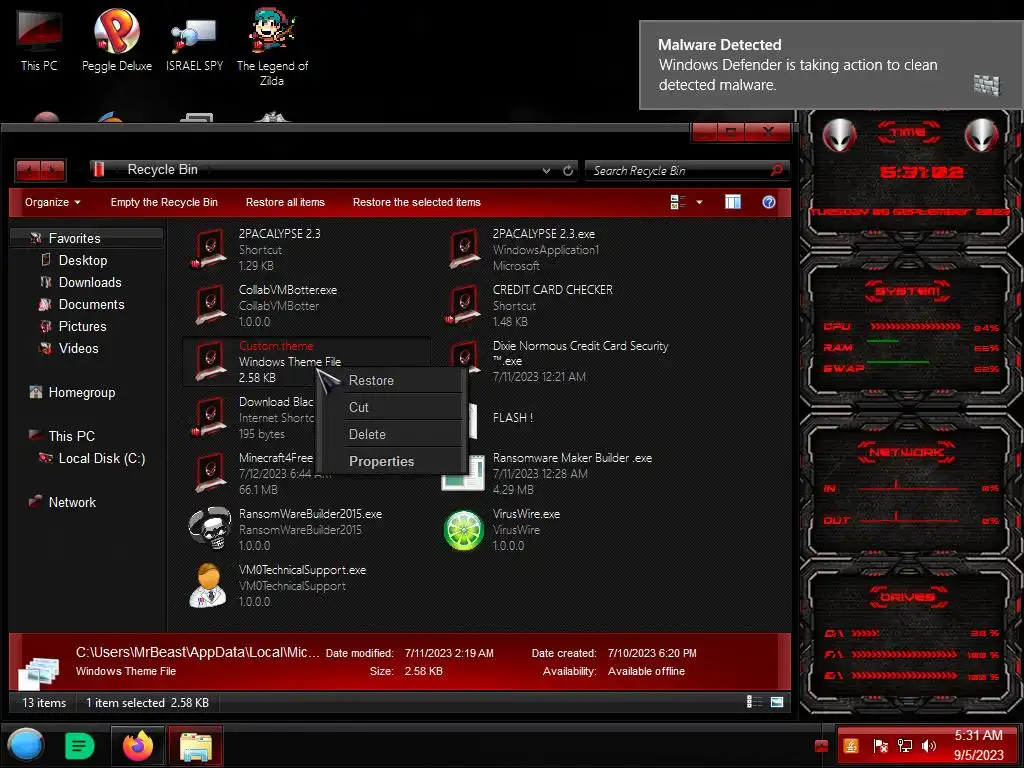
Task: Click the System gadget panel header
Action: tap(908, 291)
